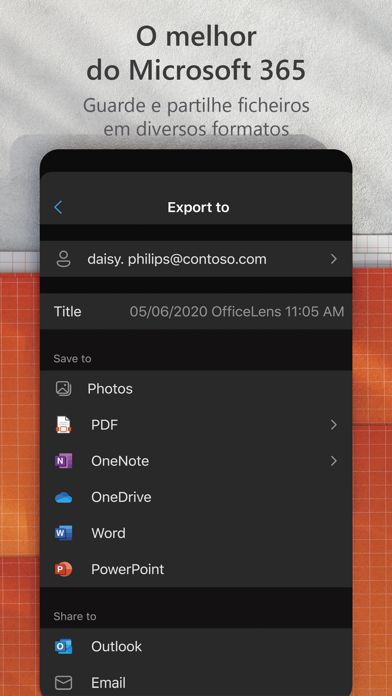Tap the PowerPoint app icon
The width and height of the screenshot is (392, 696).
(x=63, y=569)
